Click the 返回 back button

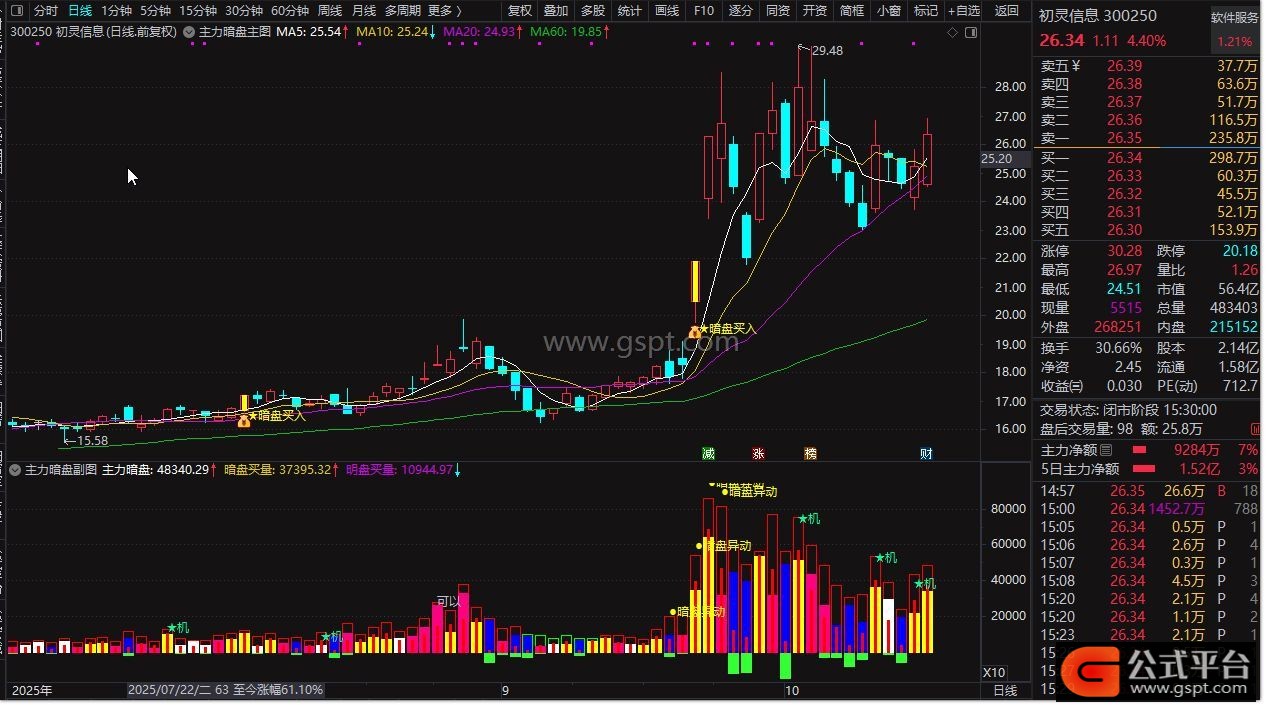[x=1007, y=11]
